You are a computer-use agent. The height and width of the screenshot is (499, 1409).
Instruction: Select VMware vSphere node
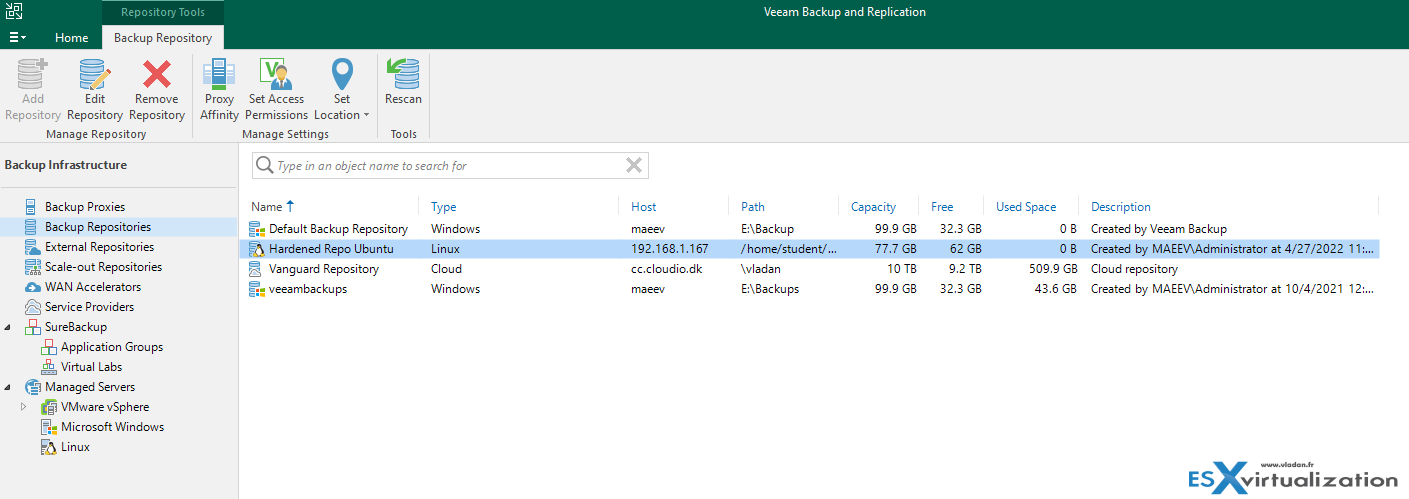tap(105, 407)
